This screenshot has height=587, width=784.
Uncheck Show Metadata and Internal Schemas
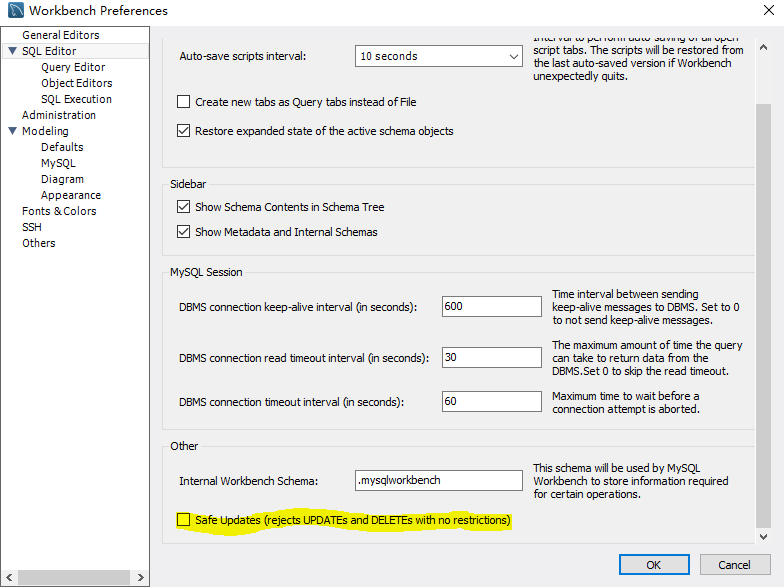pyautogui.click(x=184, y=232)
